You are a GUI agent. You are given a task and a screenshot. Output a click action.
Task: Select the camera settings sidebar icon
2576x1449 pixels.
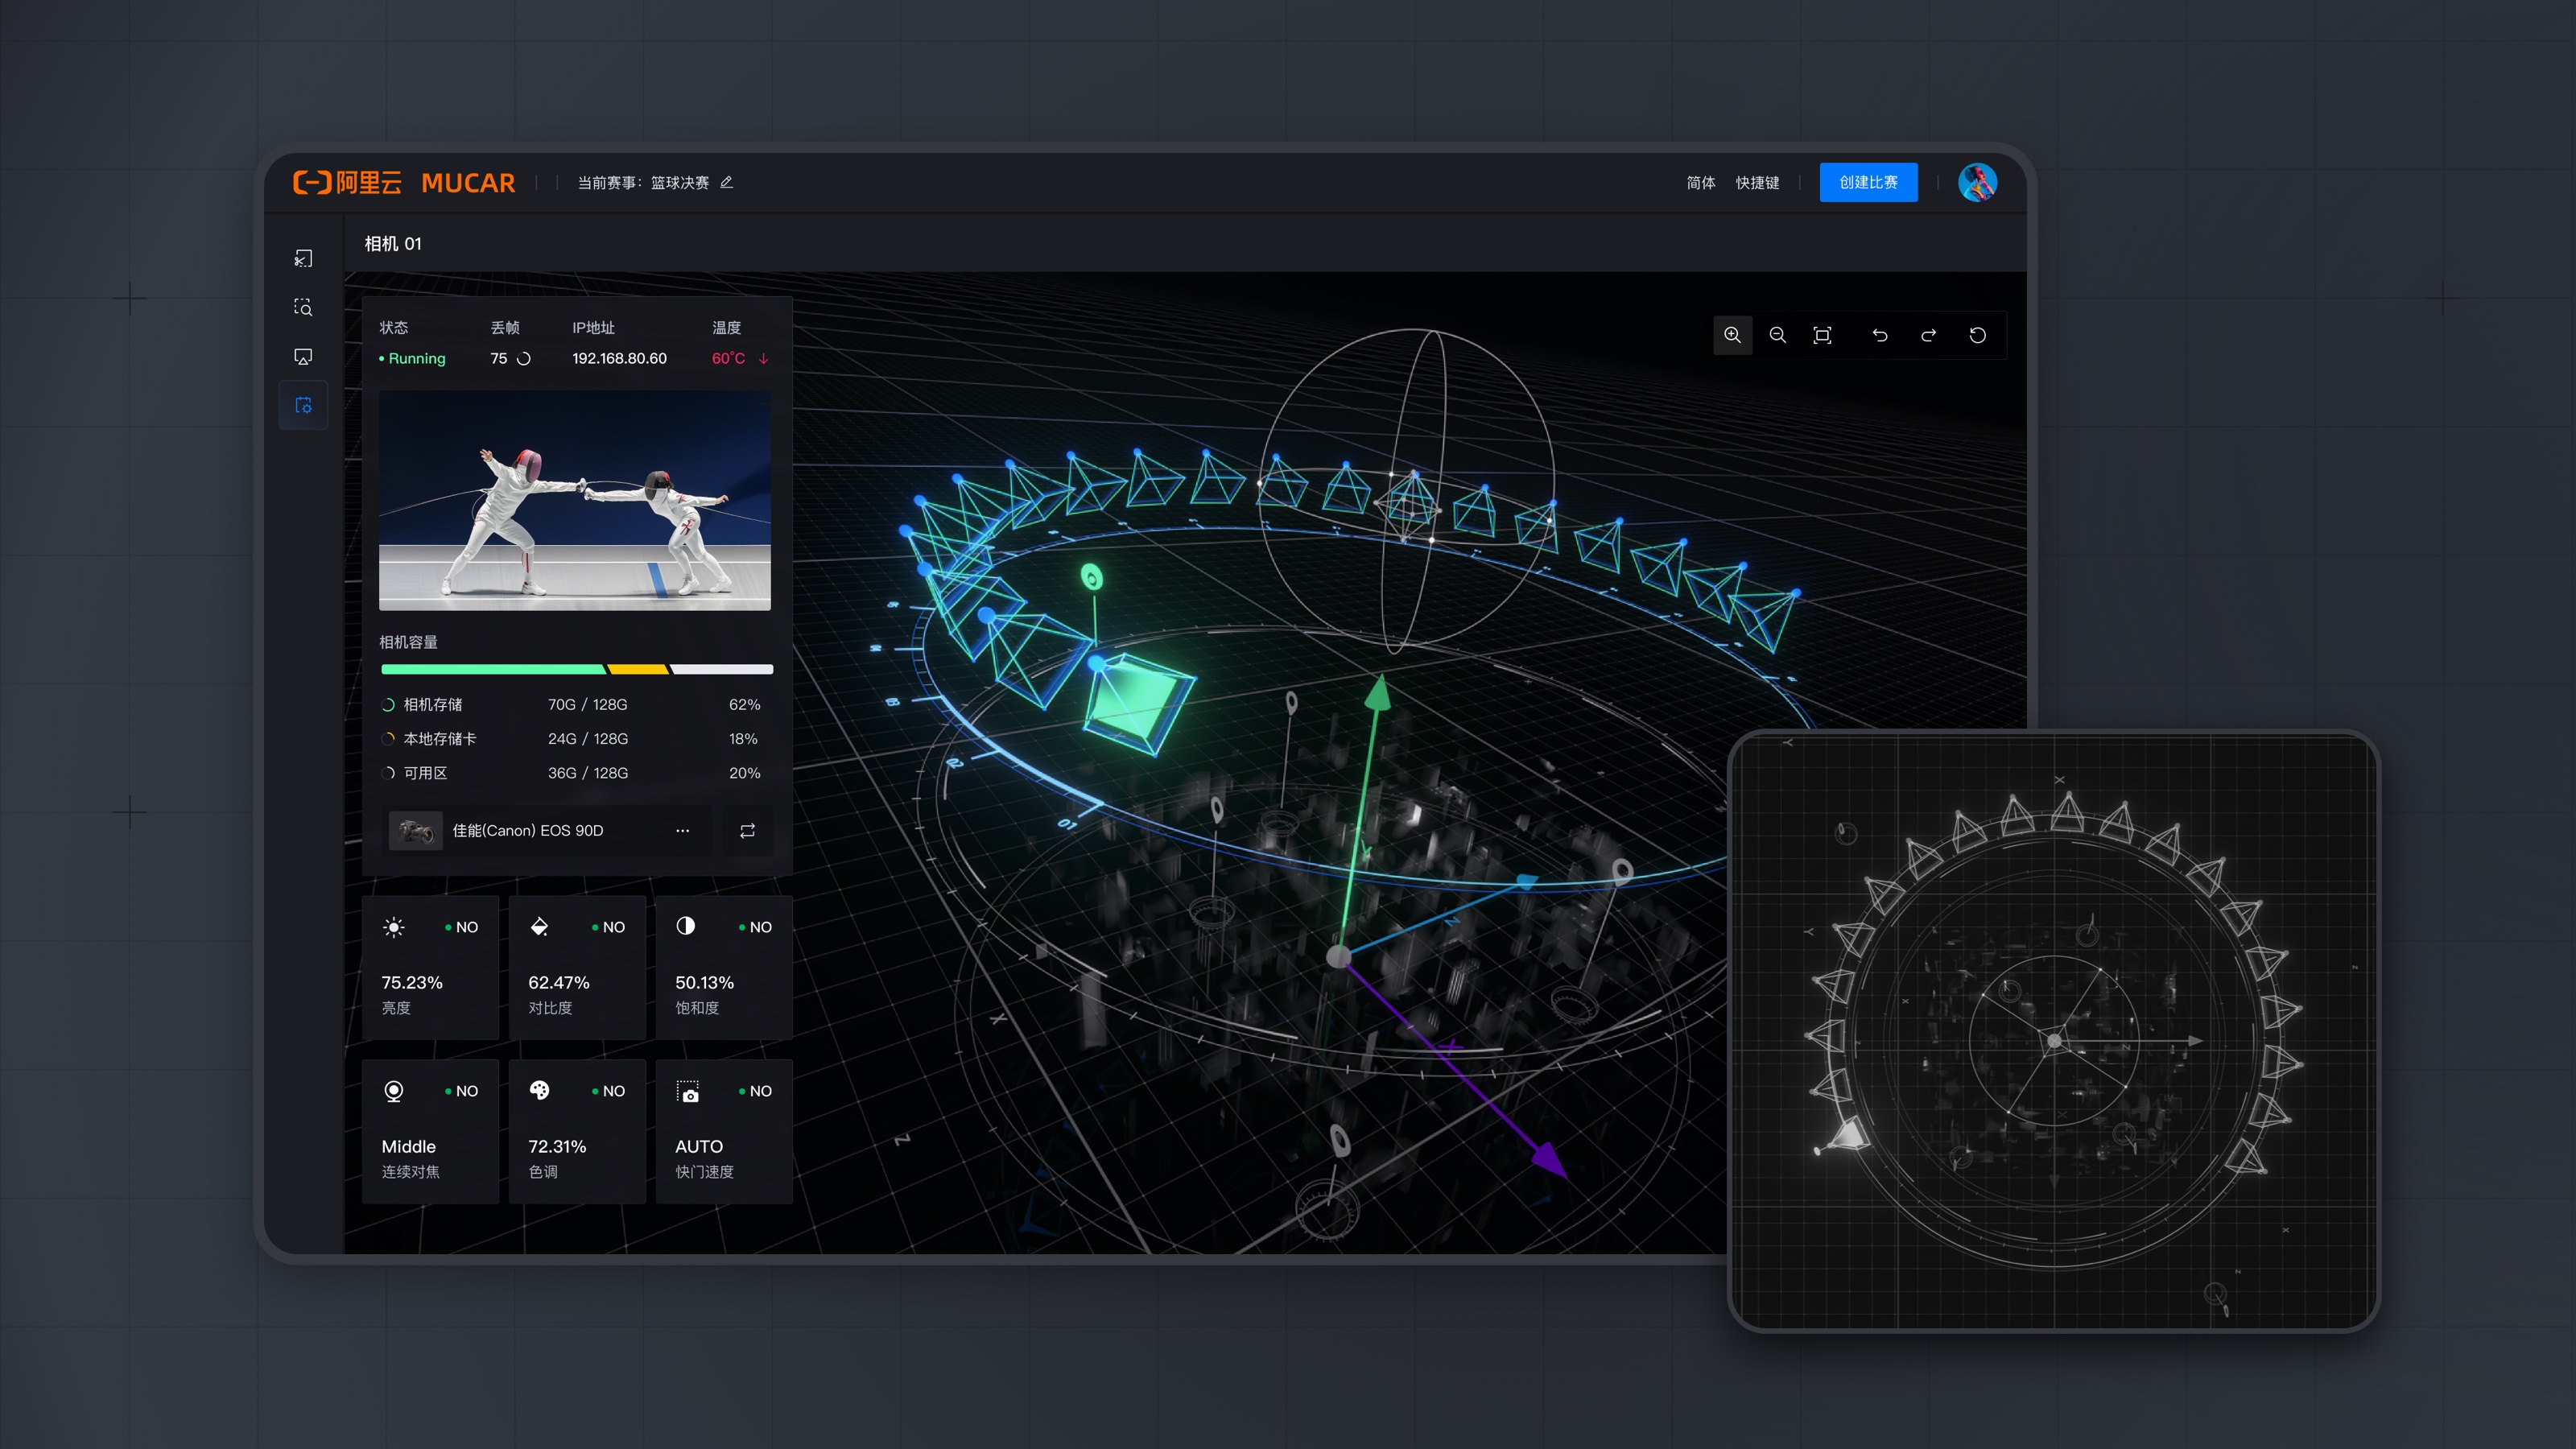point(303,405)
